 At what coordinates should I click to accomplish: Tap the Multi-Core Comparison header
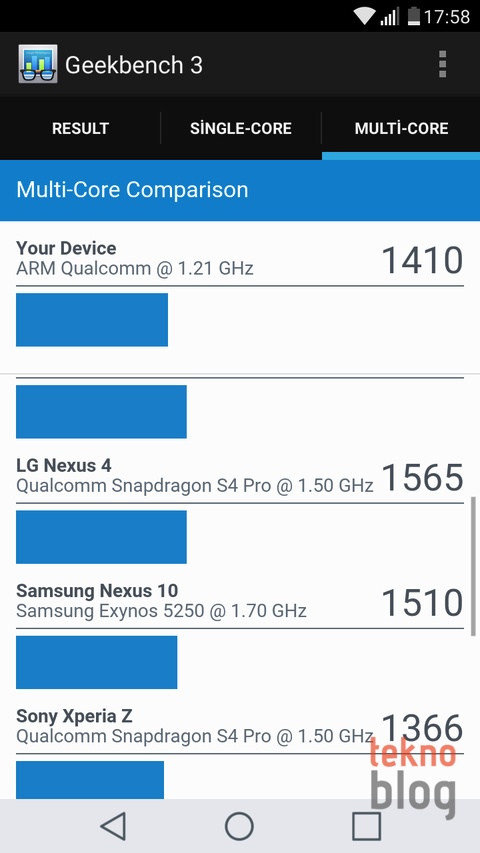coord(240,190)
